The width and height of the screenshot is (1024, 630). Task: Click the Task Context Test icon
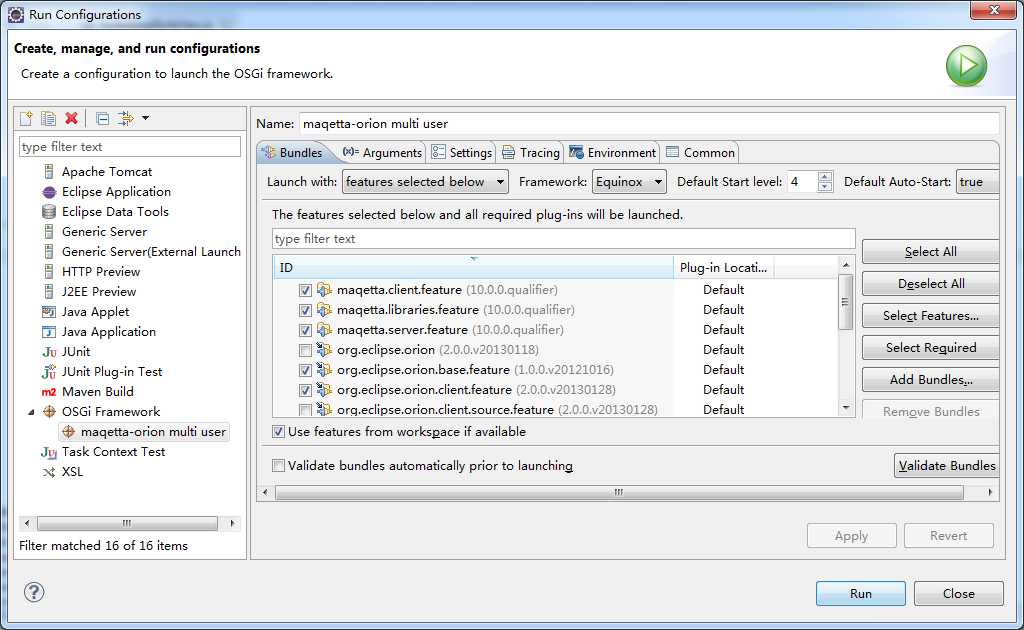[49, 452]
